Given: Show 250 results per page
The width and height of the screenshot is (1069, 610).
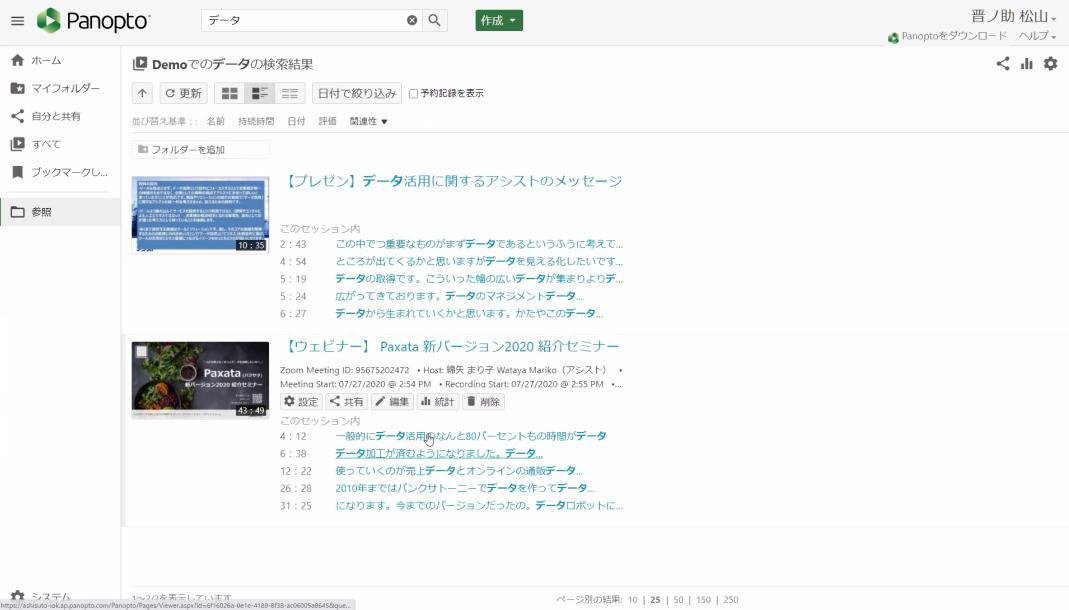Looking at the screenshot, I should [x=731, y=600].
